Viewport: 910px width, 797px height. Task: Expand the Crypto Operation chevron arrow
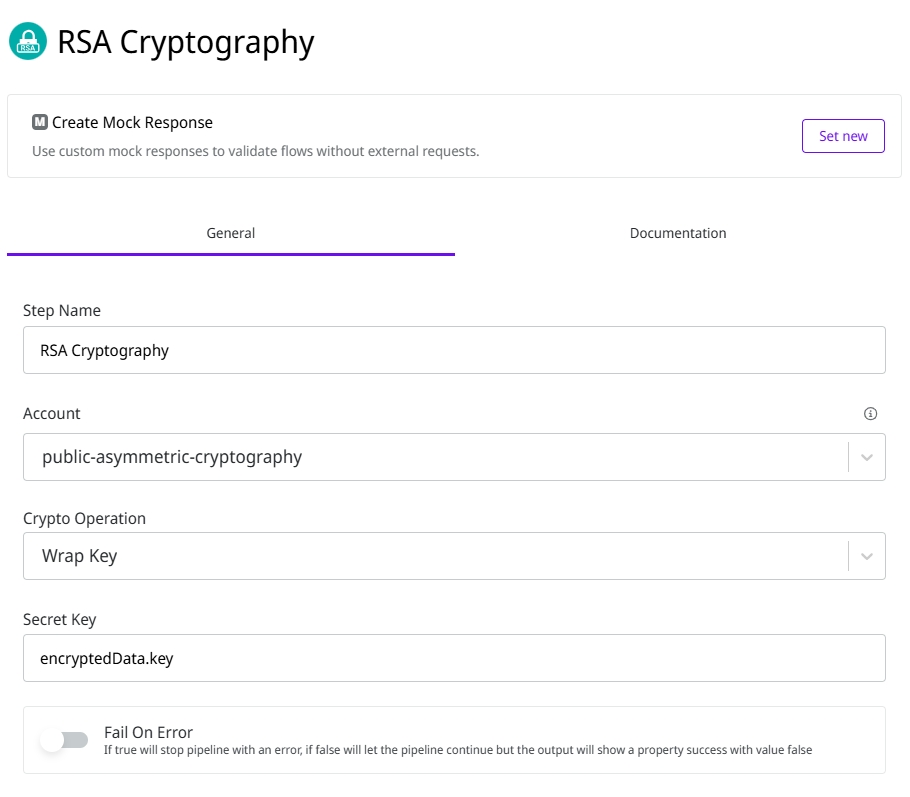(x=867, y=556)
